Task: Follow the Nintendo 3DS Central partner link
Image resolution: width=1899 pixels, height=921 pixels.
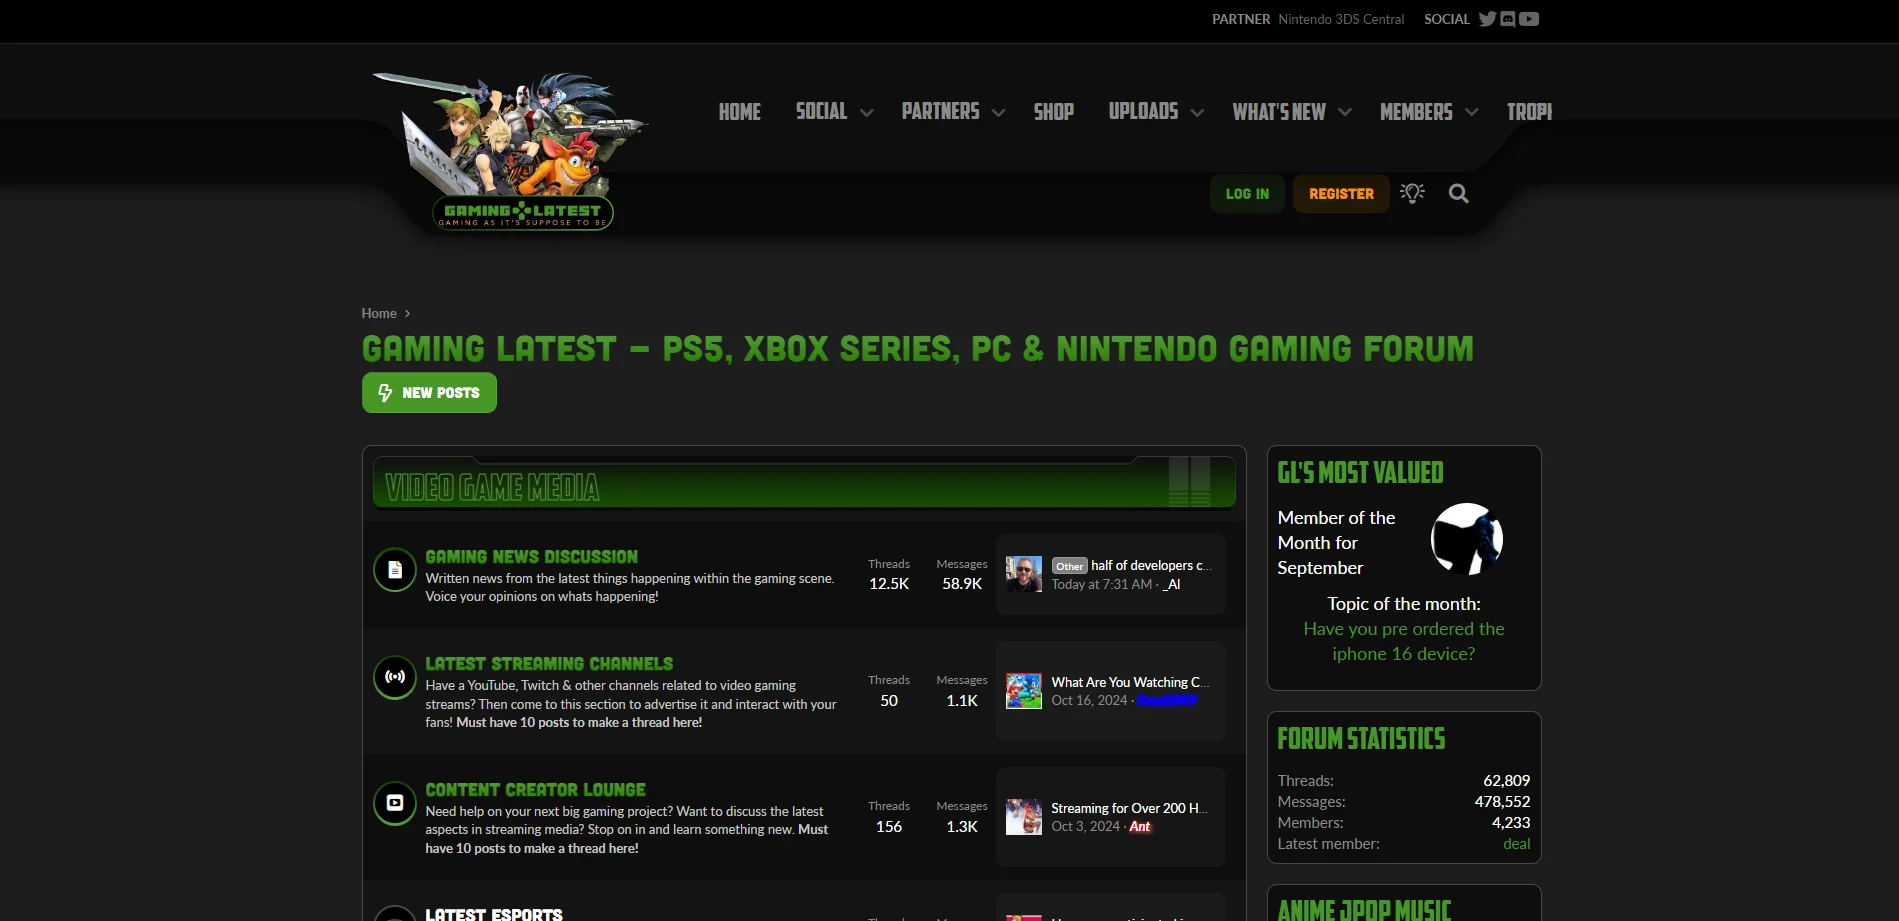Action: (x=1341, y=19)
